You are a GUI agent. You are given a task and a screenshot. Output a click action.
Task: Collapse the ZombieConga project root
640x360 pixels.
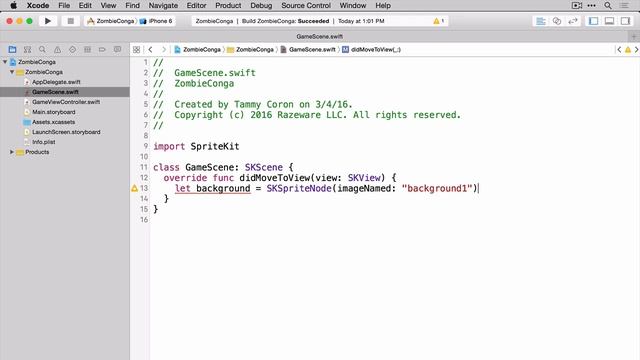click(x=5, y=62)
